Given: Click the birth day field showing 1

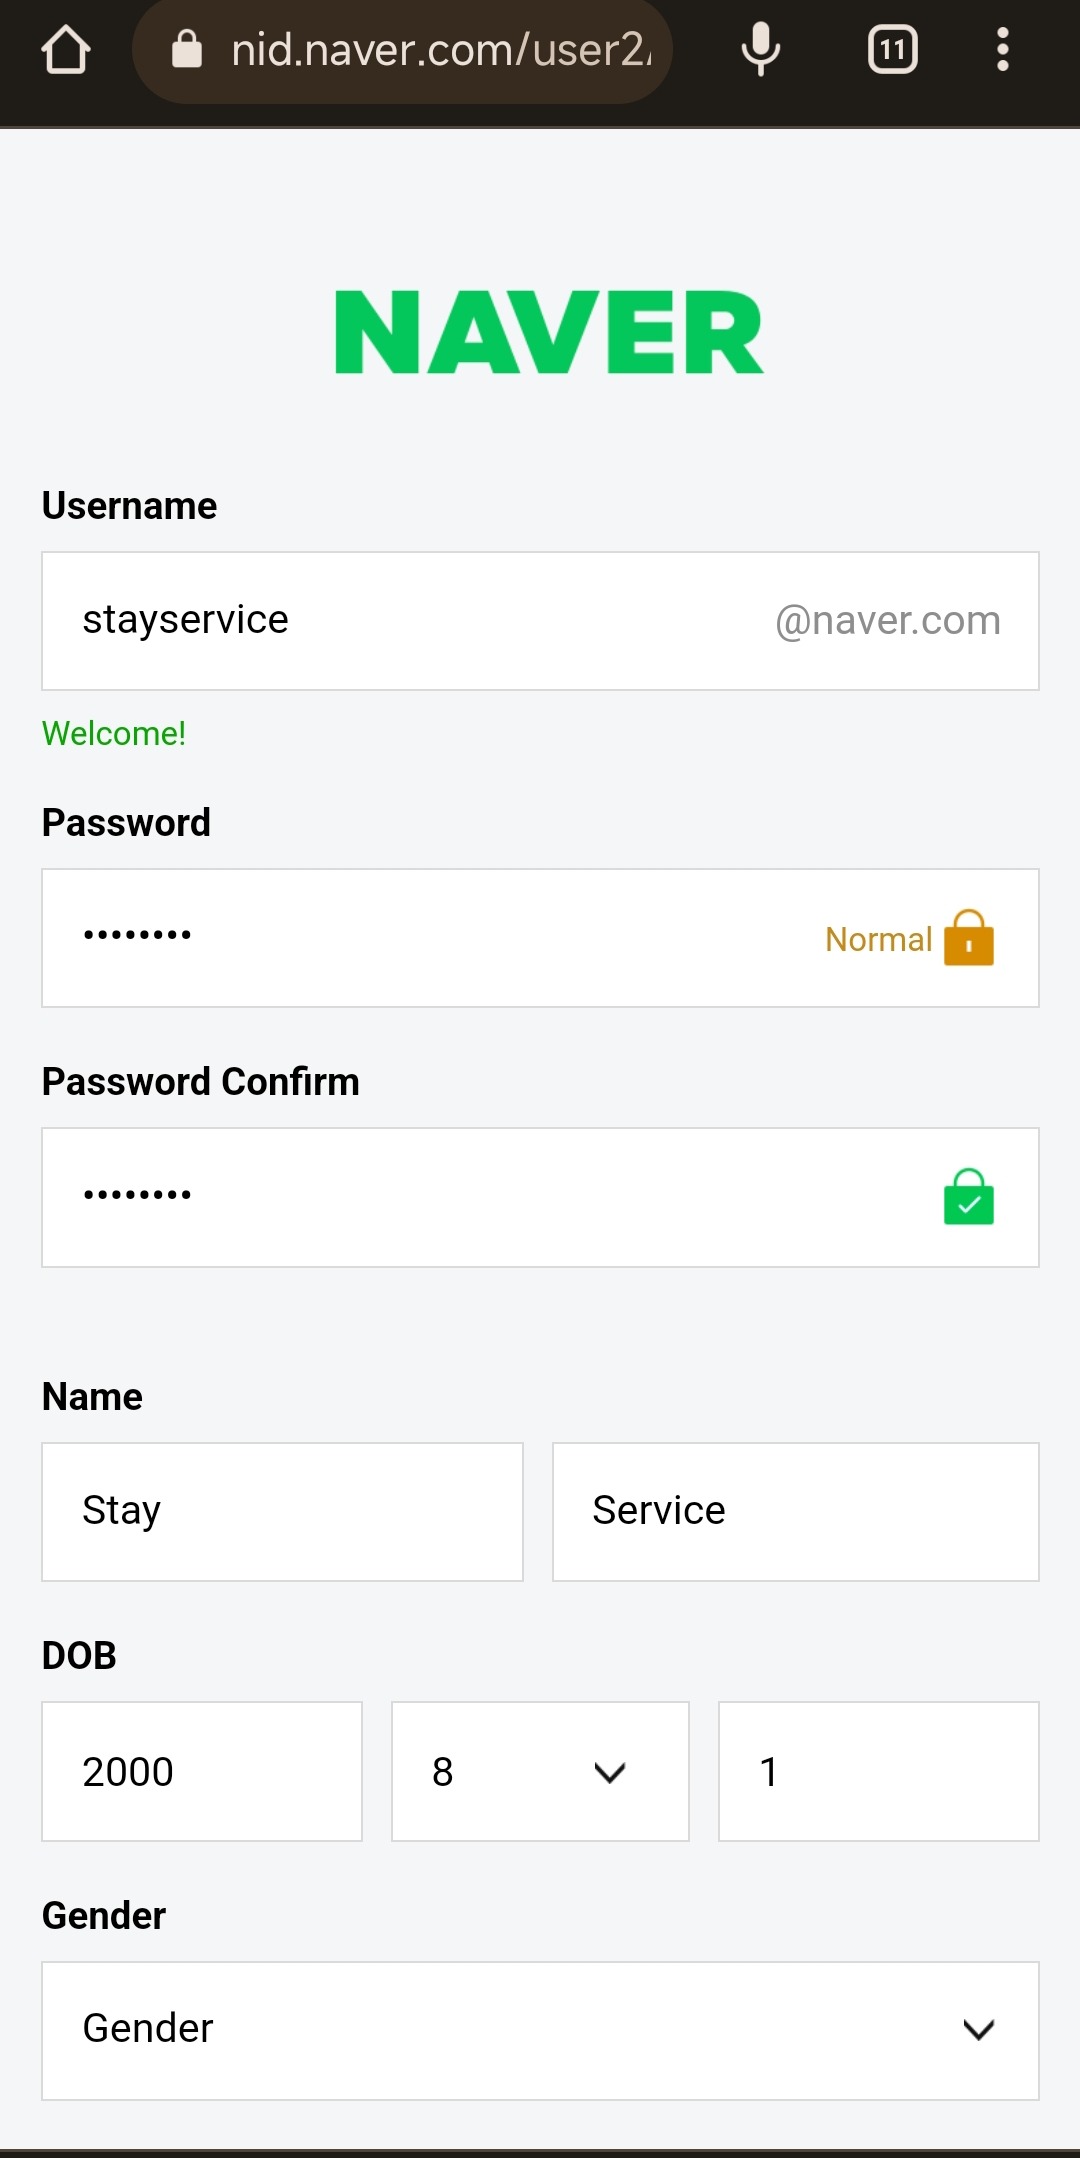Looking at the screenshot, I should pos(878,1771).
